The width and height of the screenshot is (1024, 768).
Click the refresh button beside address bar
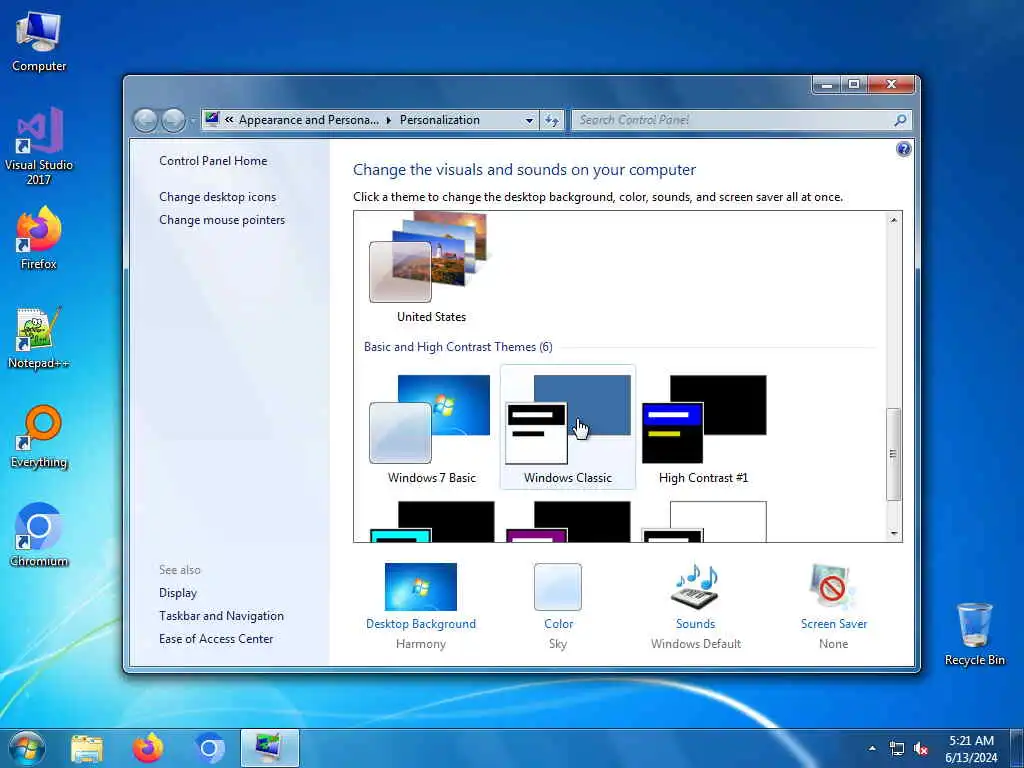(x=552, y=120)
